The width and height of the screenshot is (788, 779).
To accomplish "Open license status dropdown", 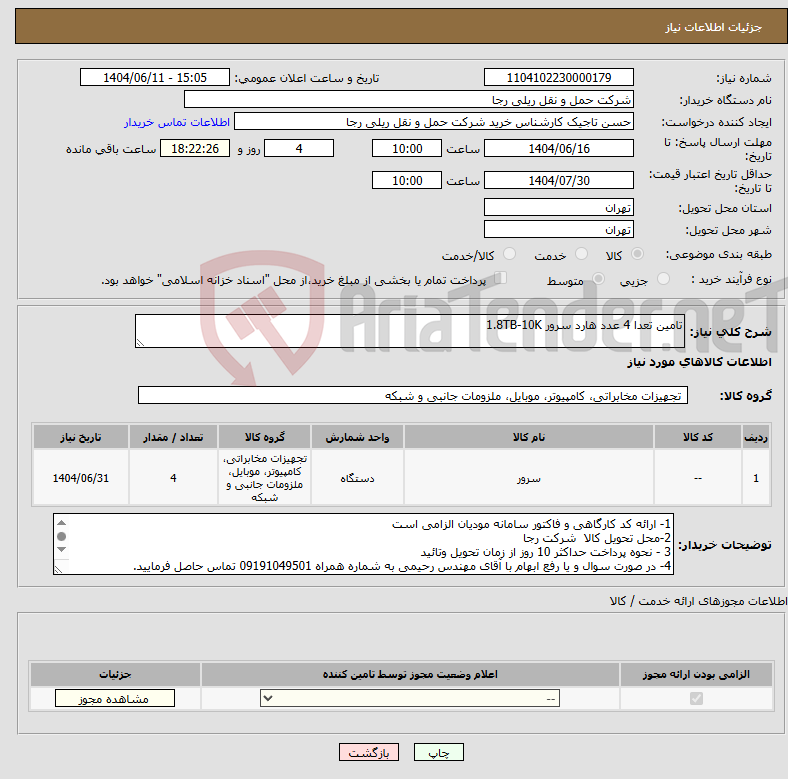I will point(410,698).
